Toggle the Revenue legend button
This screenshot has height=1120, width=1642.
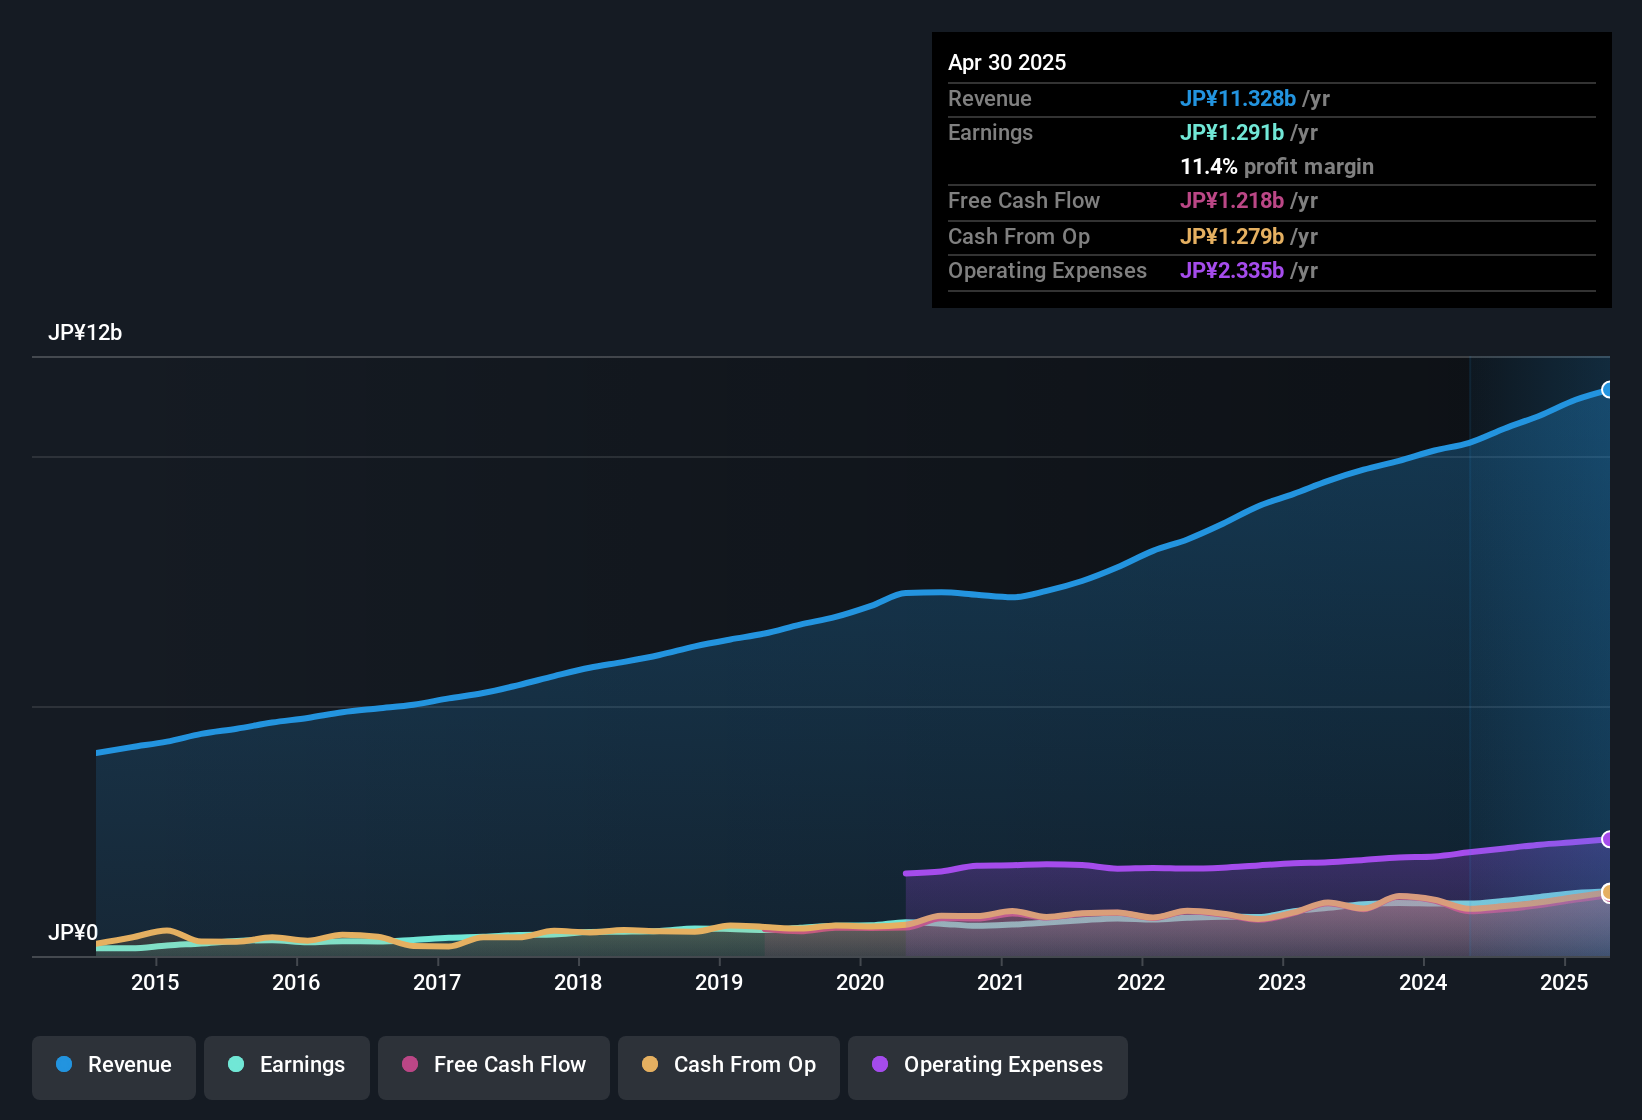[114, 1066]
